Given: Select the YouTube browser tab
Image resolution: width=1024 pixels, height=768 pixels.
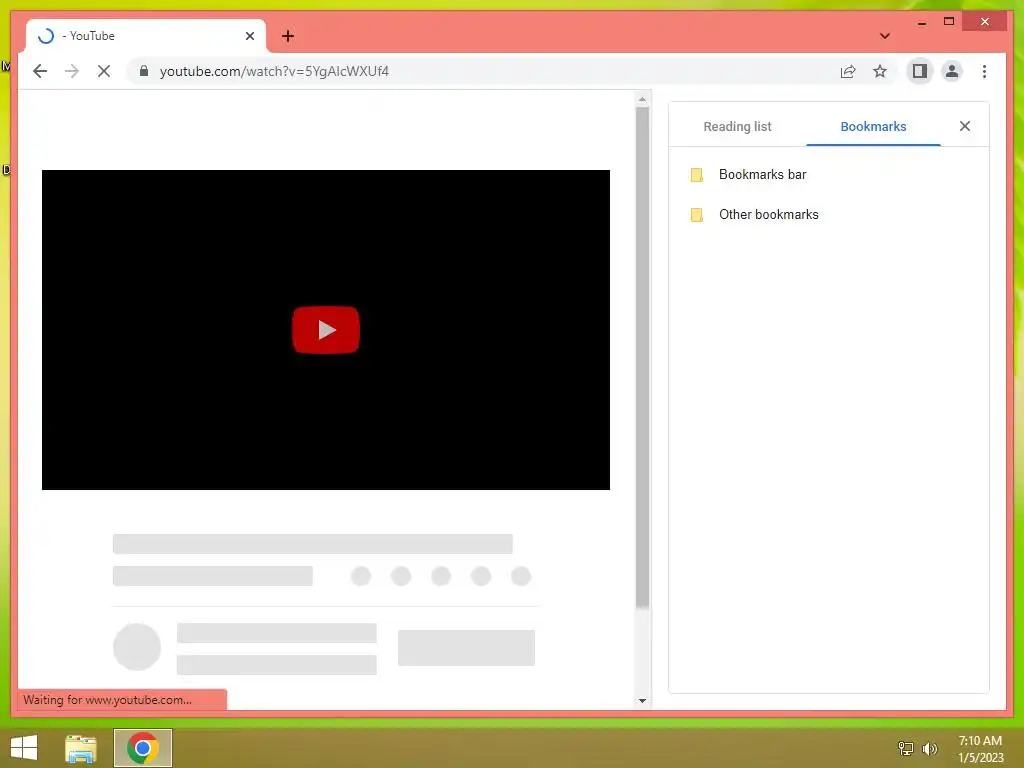Looking at the screenshot, I should point(146,36).
